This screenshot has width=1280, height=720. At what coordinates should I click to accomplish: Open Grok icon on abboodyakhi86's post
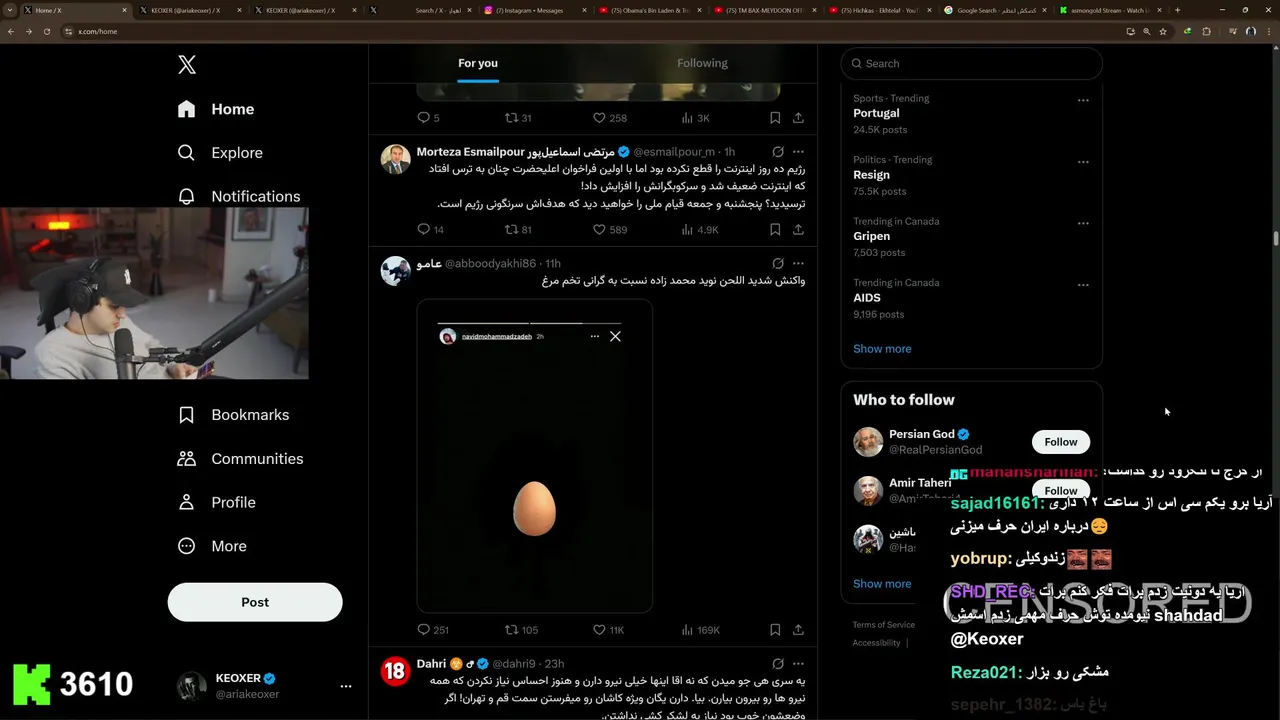click(778, 263)
